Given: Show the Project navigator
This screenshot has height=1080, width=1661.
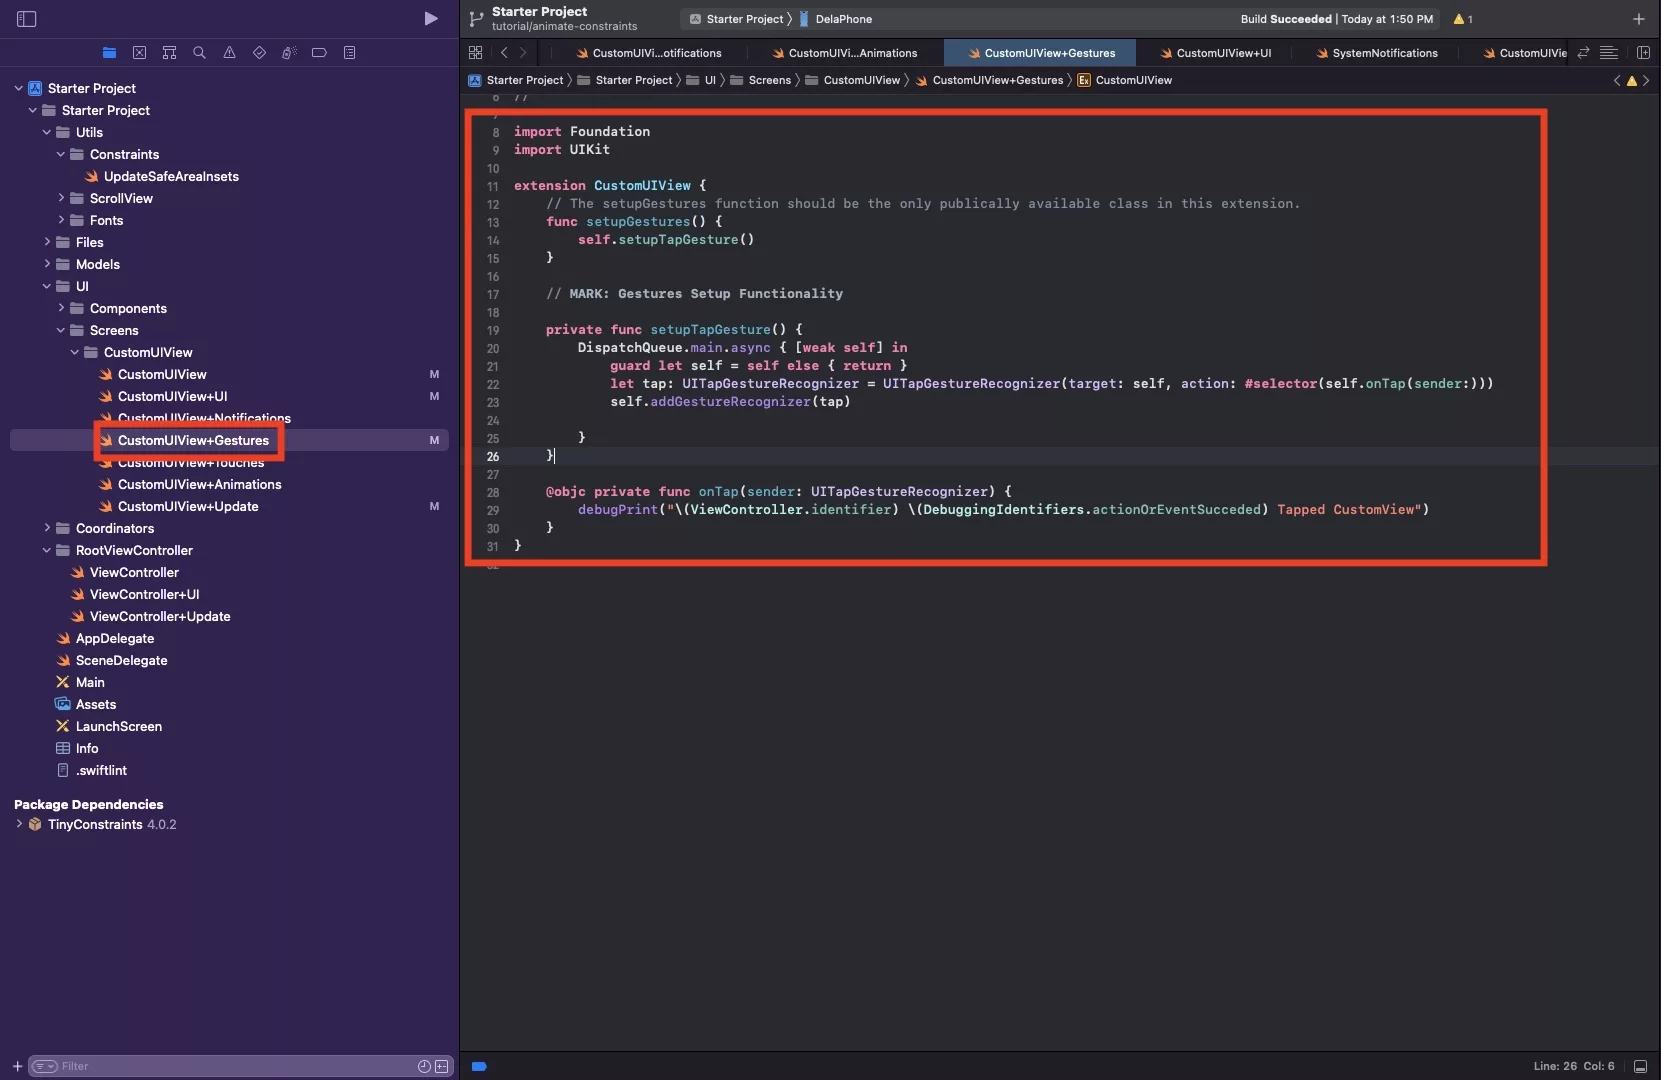Looking at the screenshot, I should [x=109, y=53].
